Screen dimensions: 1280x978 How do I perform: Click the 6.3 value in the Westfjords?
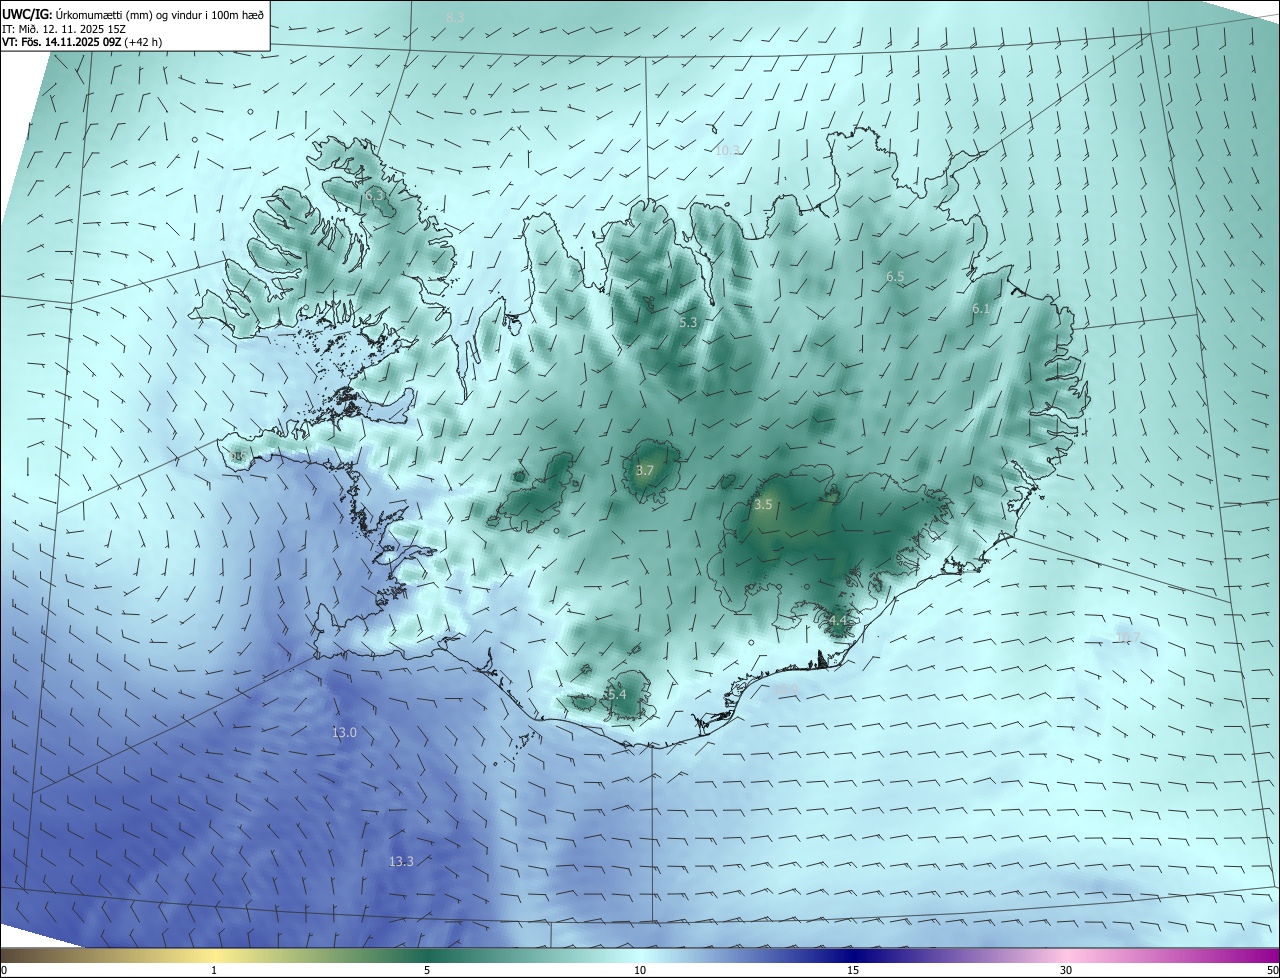[374, 196]
